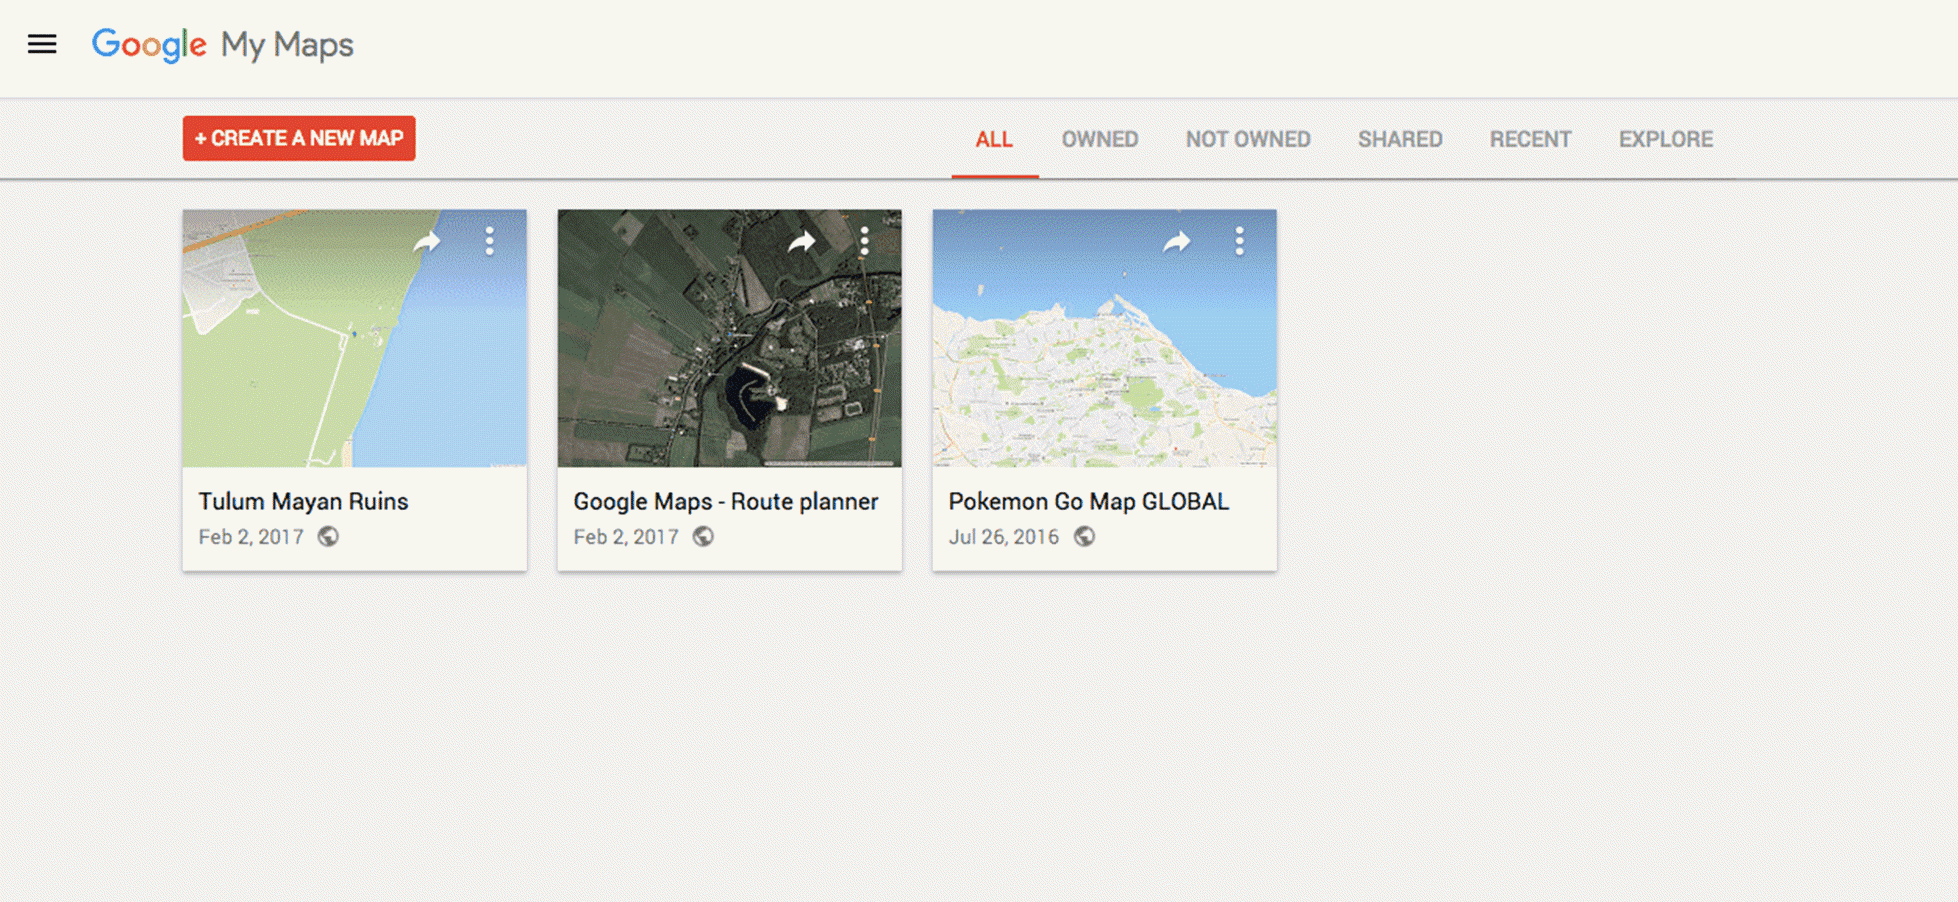The image size is (1958, 902).
Task: Open more options for Route planner map
Action: 864,241
